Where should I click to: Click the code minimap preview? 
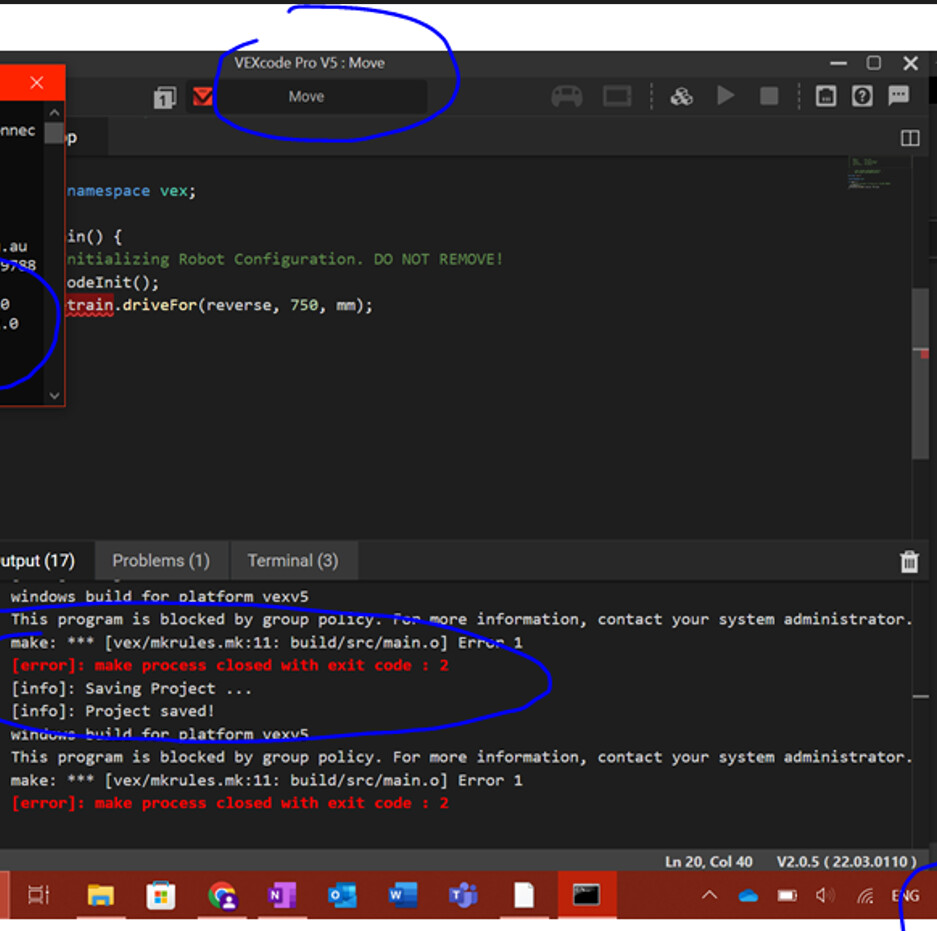870,174
